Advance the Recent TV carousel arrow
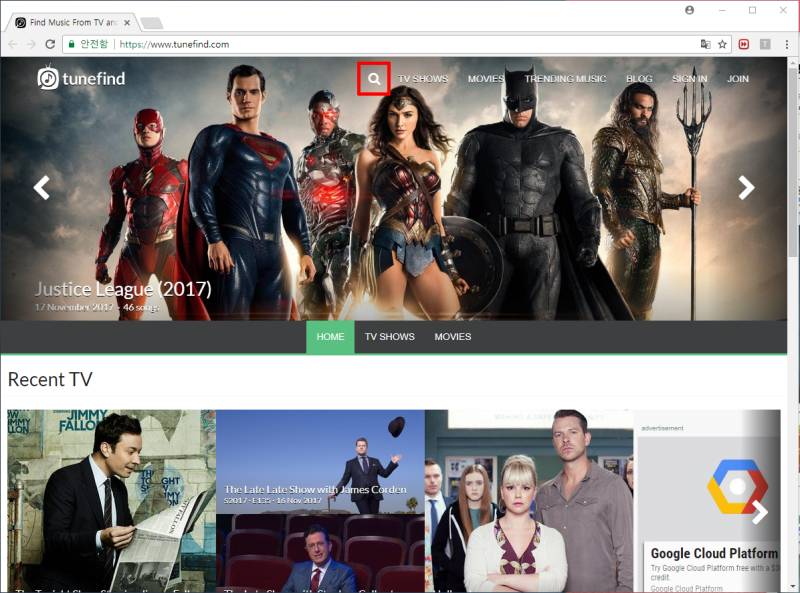Viewport: 800px width, 593px height. pos(760,512)
